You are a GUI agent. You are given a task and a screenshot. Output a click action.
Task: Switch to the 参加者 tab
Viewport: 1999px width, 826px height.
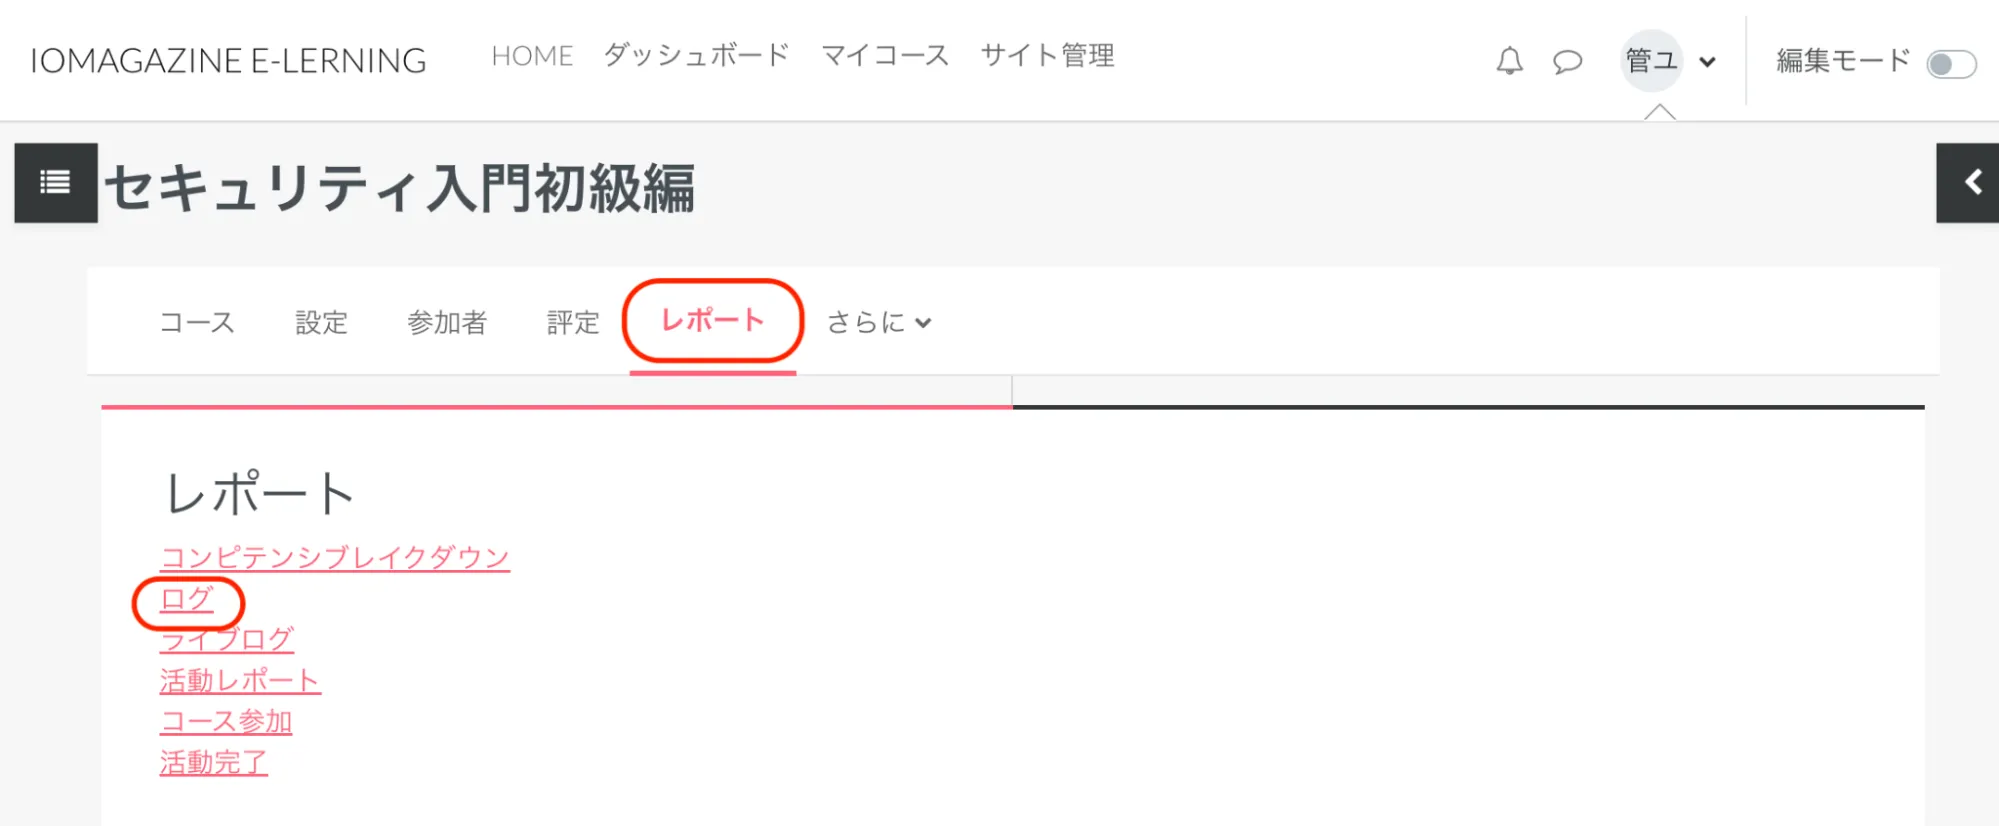447,322
